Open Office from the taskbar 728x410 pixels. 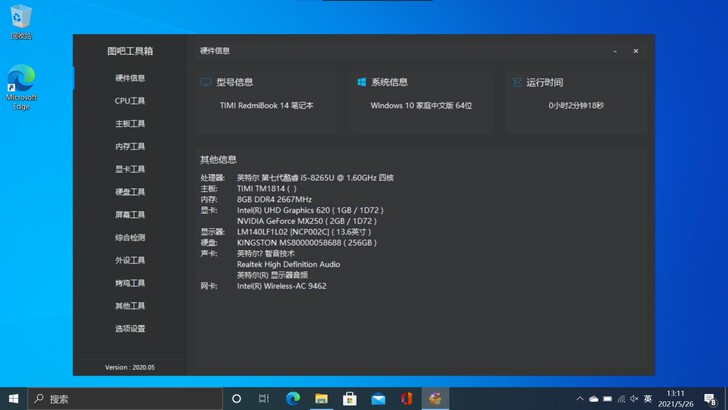click(407, 398)
